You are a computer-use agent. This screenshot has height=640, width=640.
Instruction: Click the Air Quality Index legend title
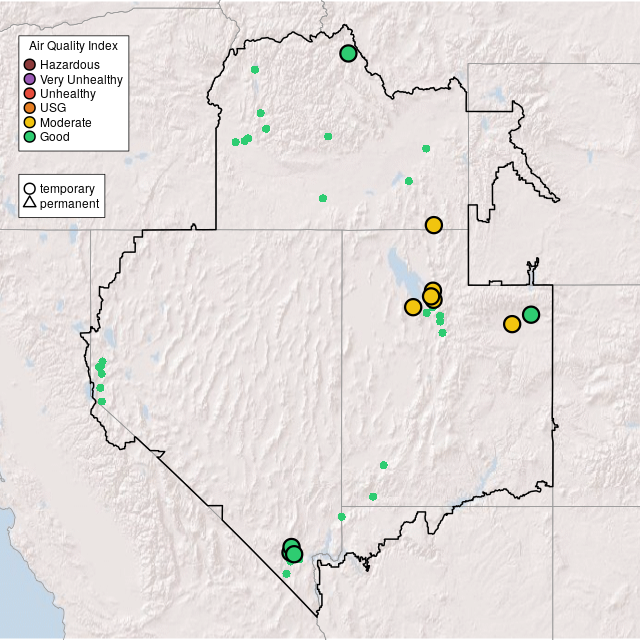pyautogui.click(x=74, y=46)
